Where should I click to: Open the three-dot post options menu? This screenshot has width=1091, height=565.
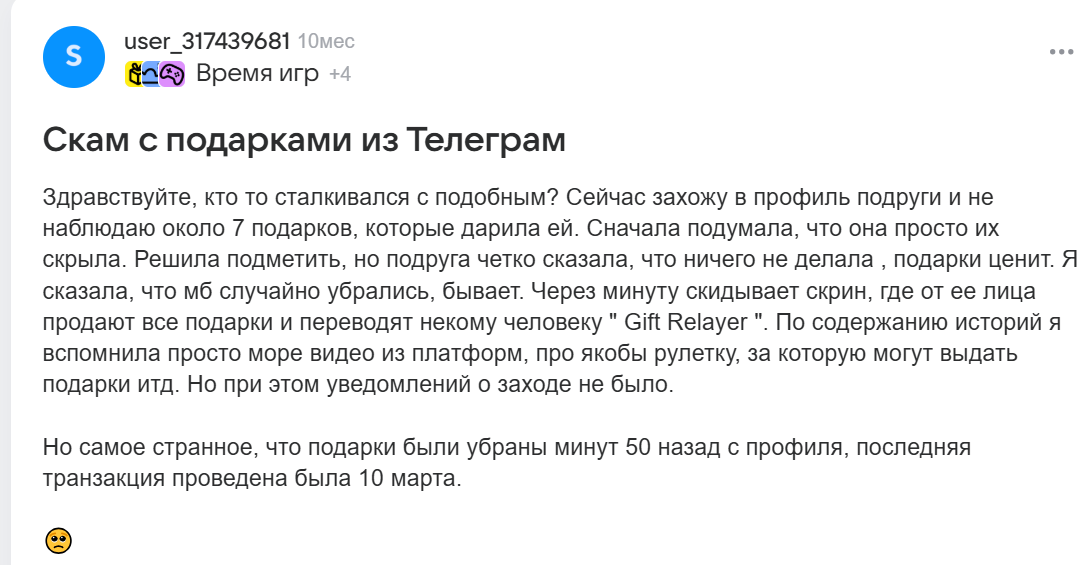[1061, 52]
